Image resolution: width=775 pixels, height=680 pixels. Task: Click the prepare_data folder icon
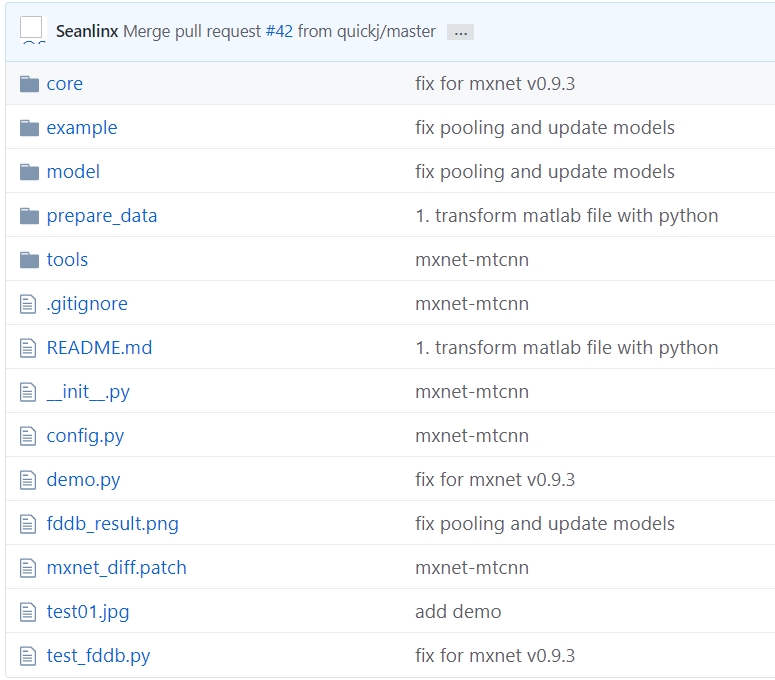[x=29, y=216]
